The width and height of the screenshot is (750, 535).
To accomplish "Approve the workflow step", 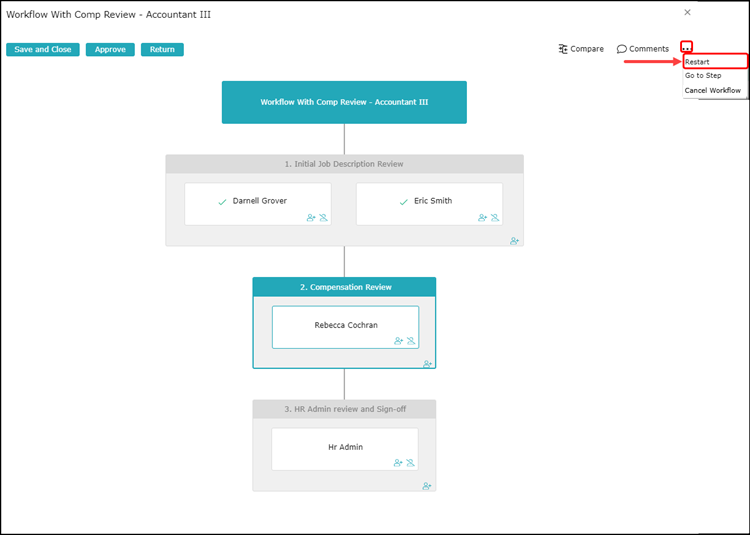I will [110, 49].
